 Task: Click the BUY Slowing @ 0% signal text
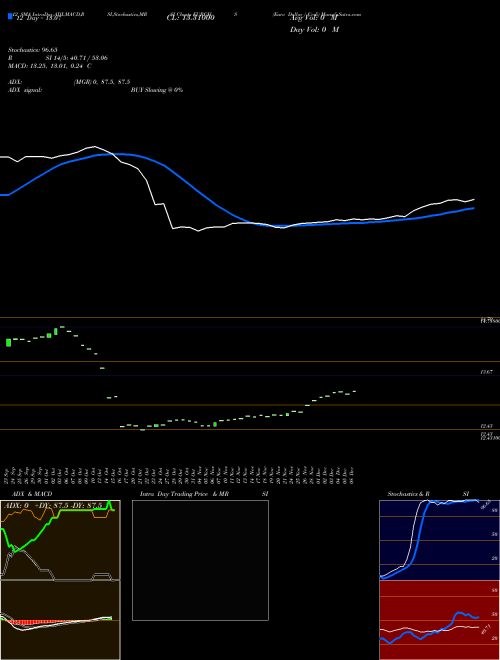[x=157, y=90]
